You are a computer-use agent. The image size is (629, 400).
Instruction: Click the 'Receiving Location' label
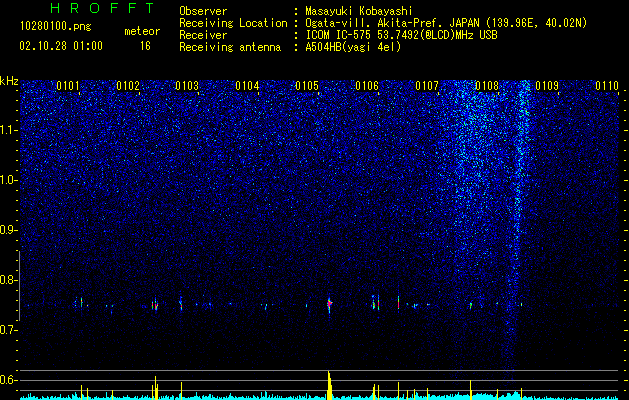click(x=233, y=24)
